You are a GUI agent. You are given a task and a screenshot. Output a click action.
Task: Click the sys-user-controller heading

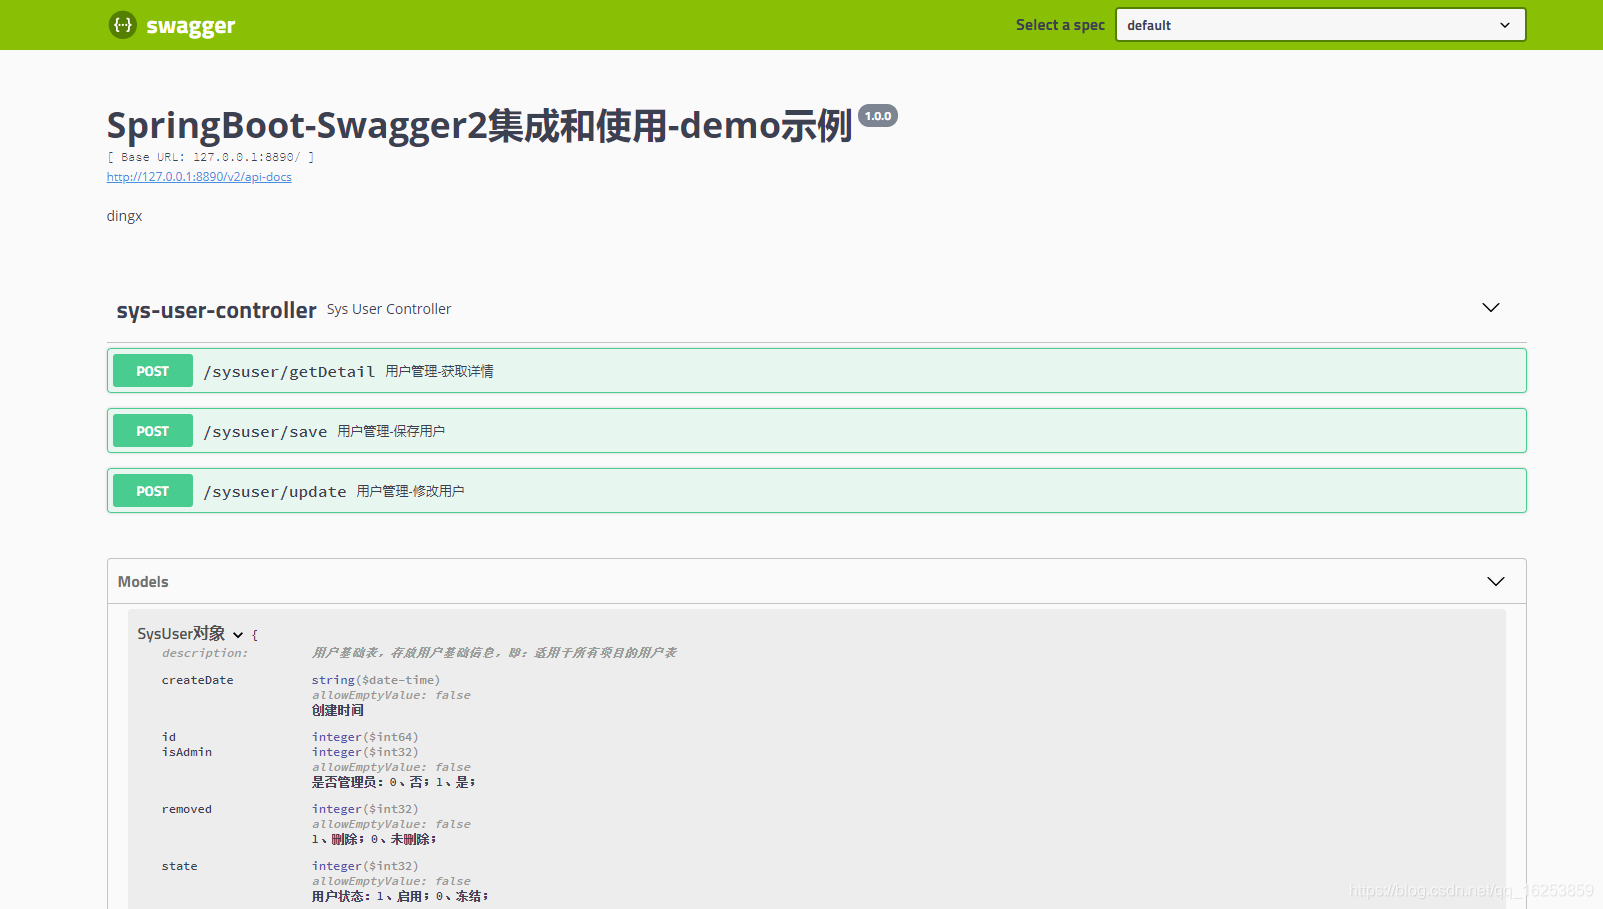[216, 310]
